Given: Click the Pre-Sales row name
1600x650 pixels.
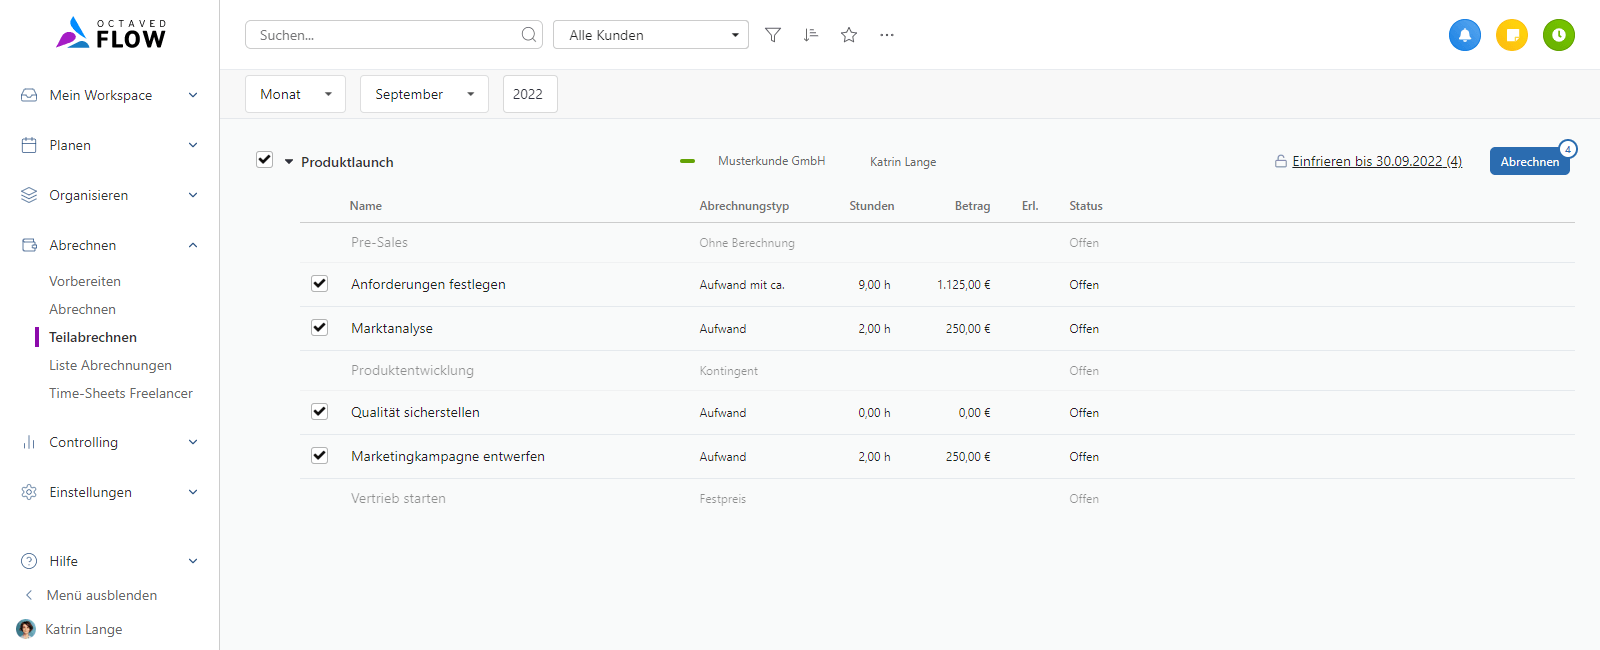Looking at the screenshot, I should tap(379, 242).
